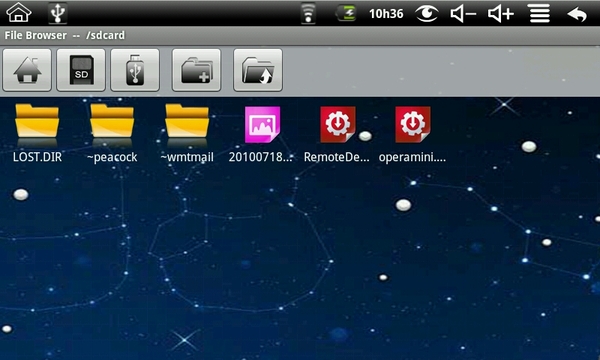600x360 pixels.
Task: Tap the 10h36 clock
Action: 386,14
